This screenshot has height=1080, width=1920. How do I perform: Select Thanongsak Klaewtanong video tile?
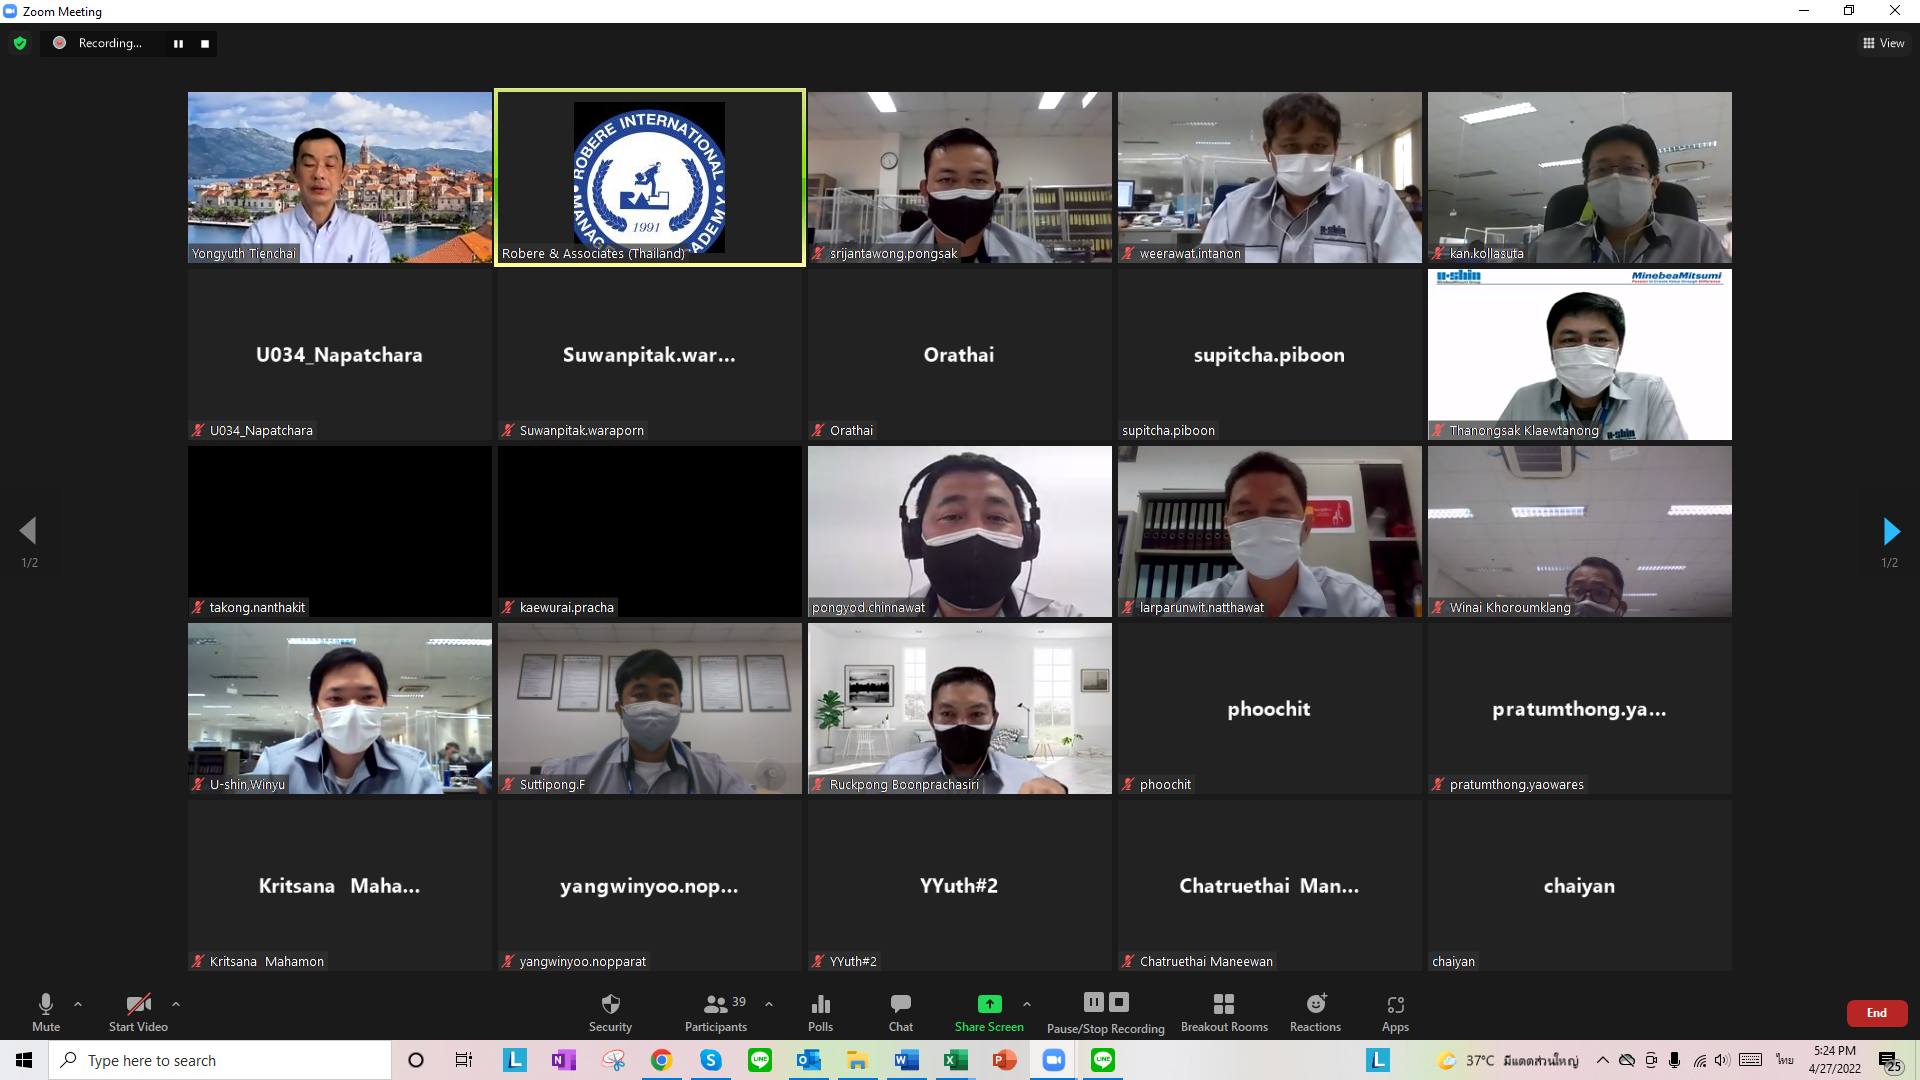click(1580, 354)
